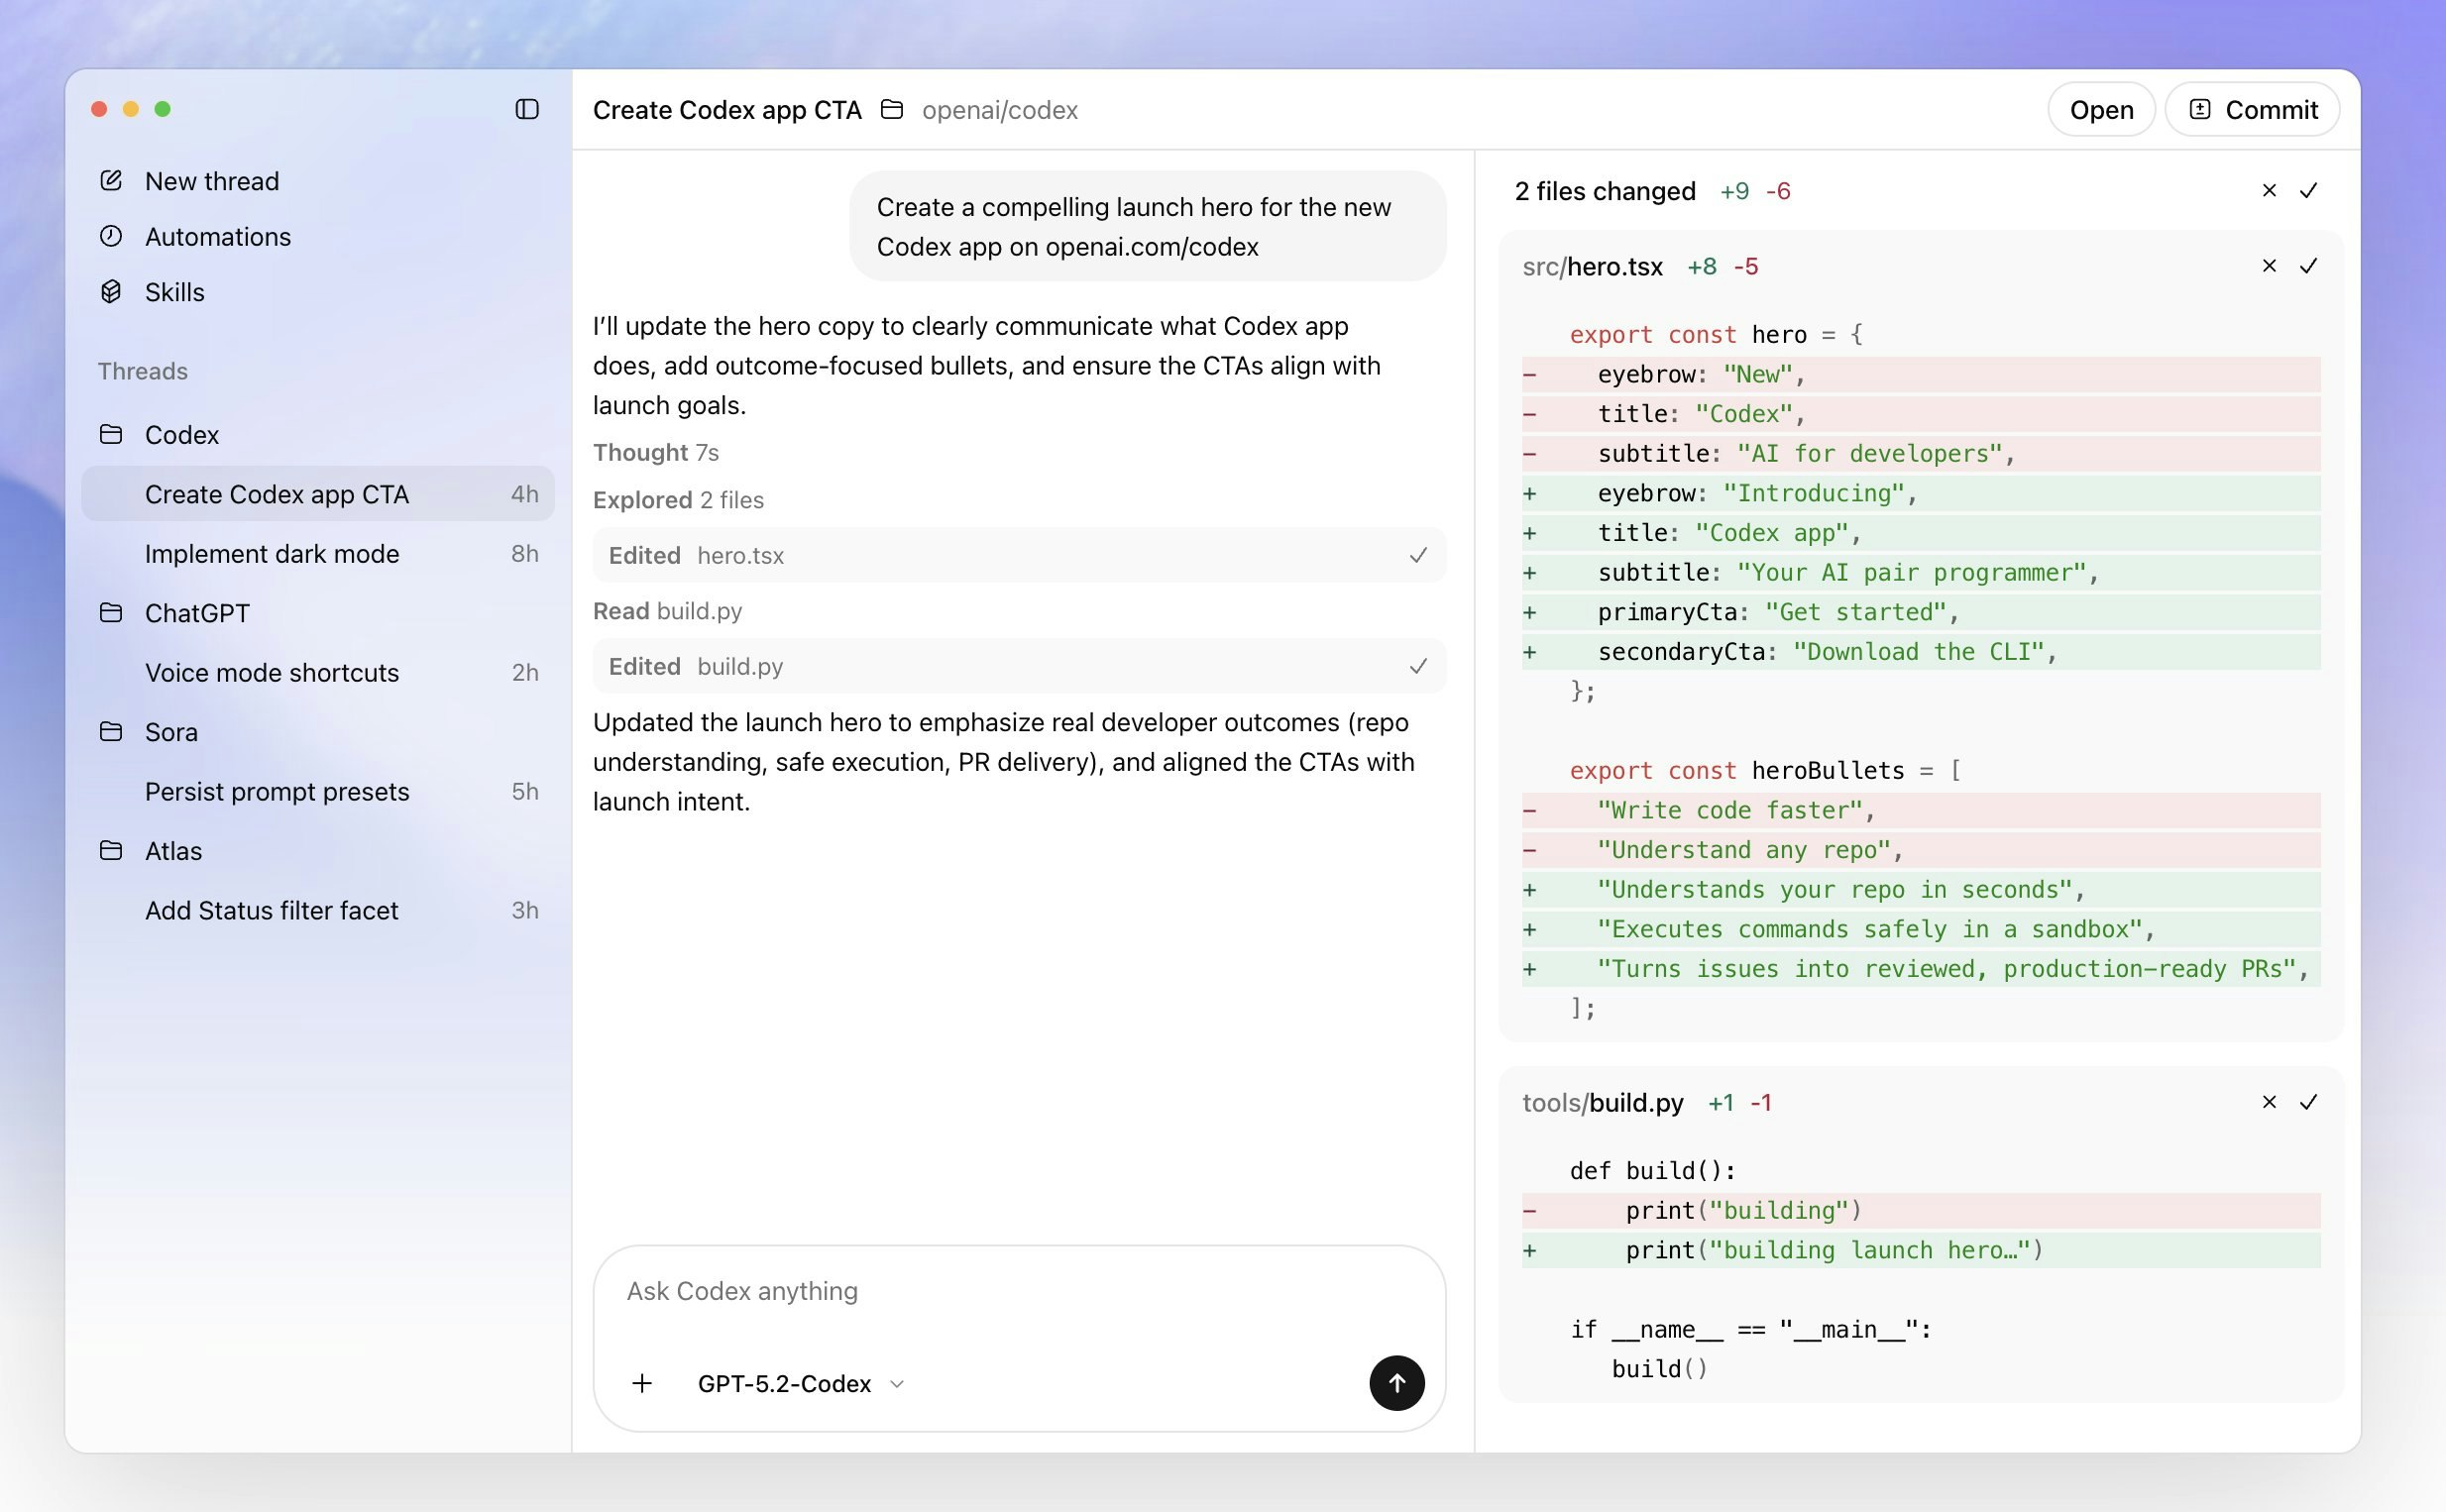Start a new thread with the pencil icon
The image size is (2446, 1512).
[111, 180]
